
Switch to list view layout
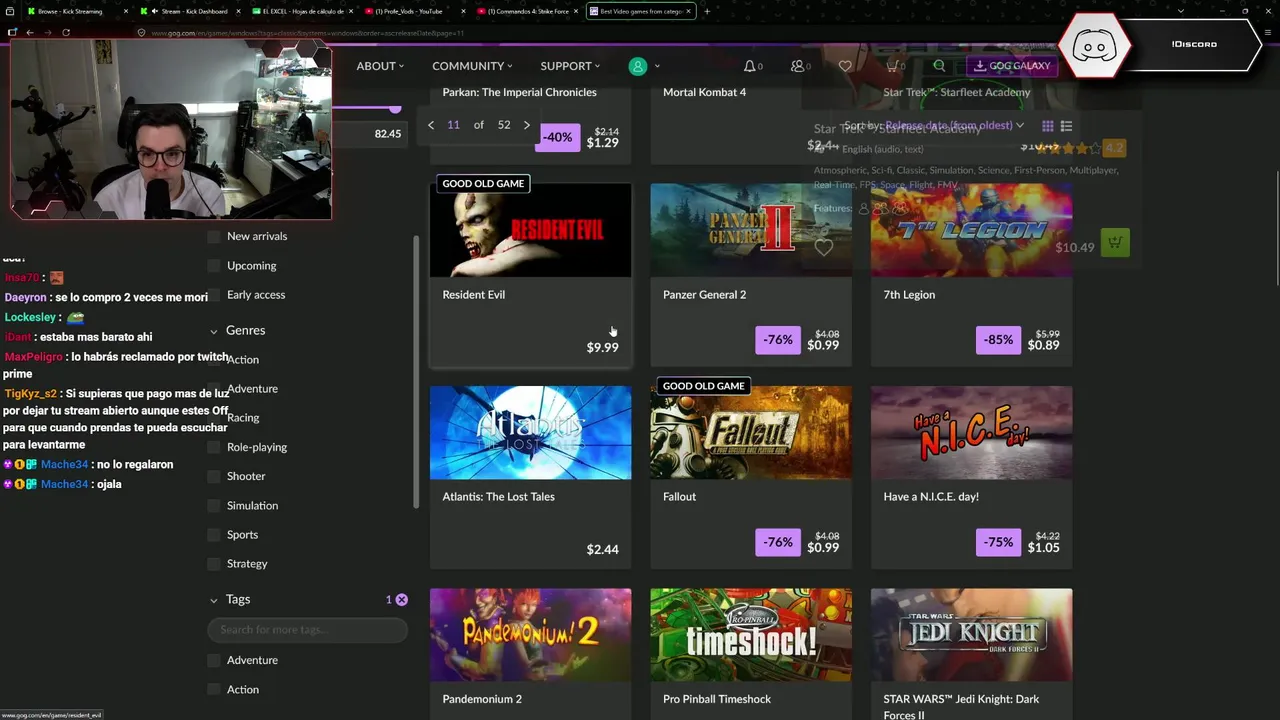[1066, 126]
